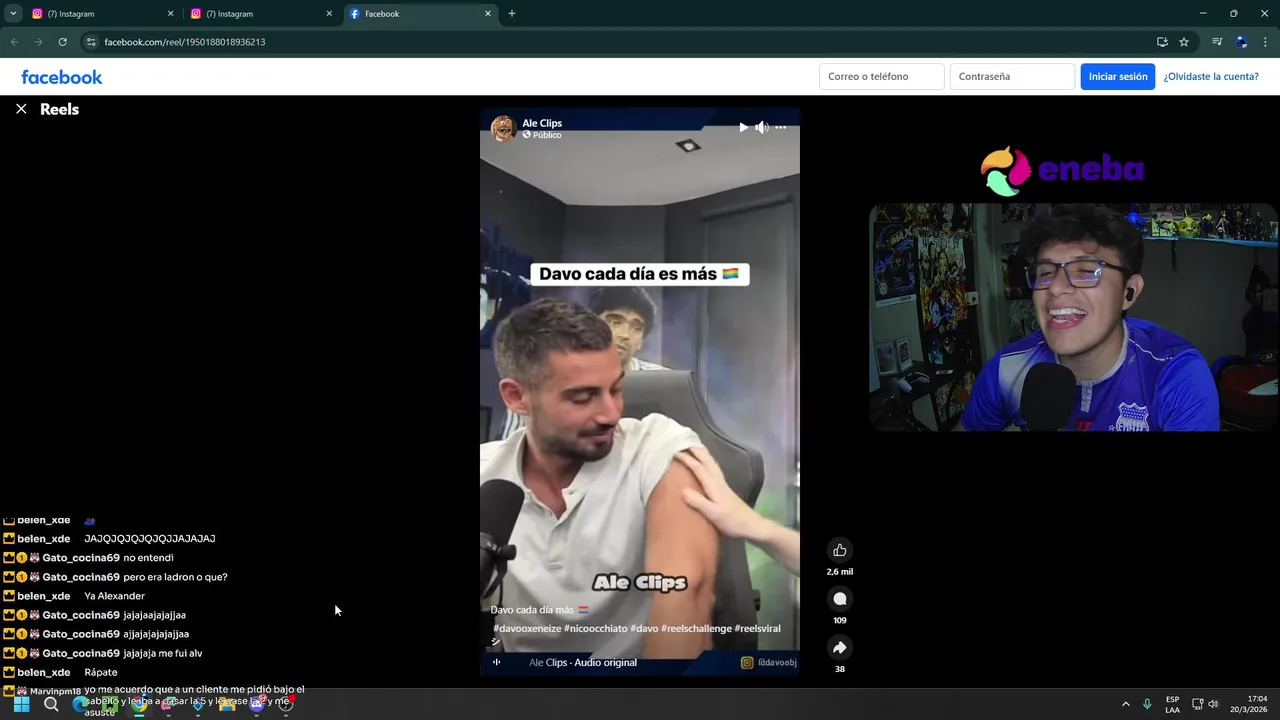This screenshot has width=1280, height=720.
Task: Open the Ale Clips page name
Action: click(542, 123)
